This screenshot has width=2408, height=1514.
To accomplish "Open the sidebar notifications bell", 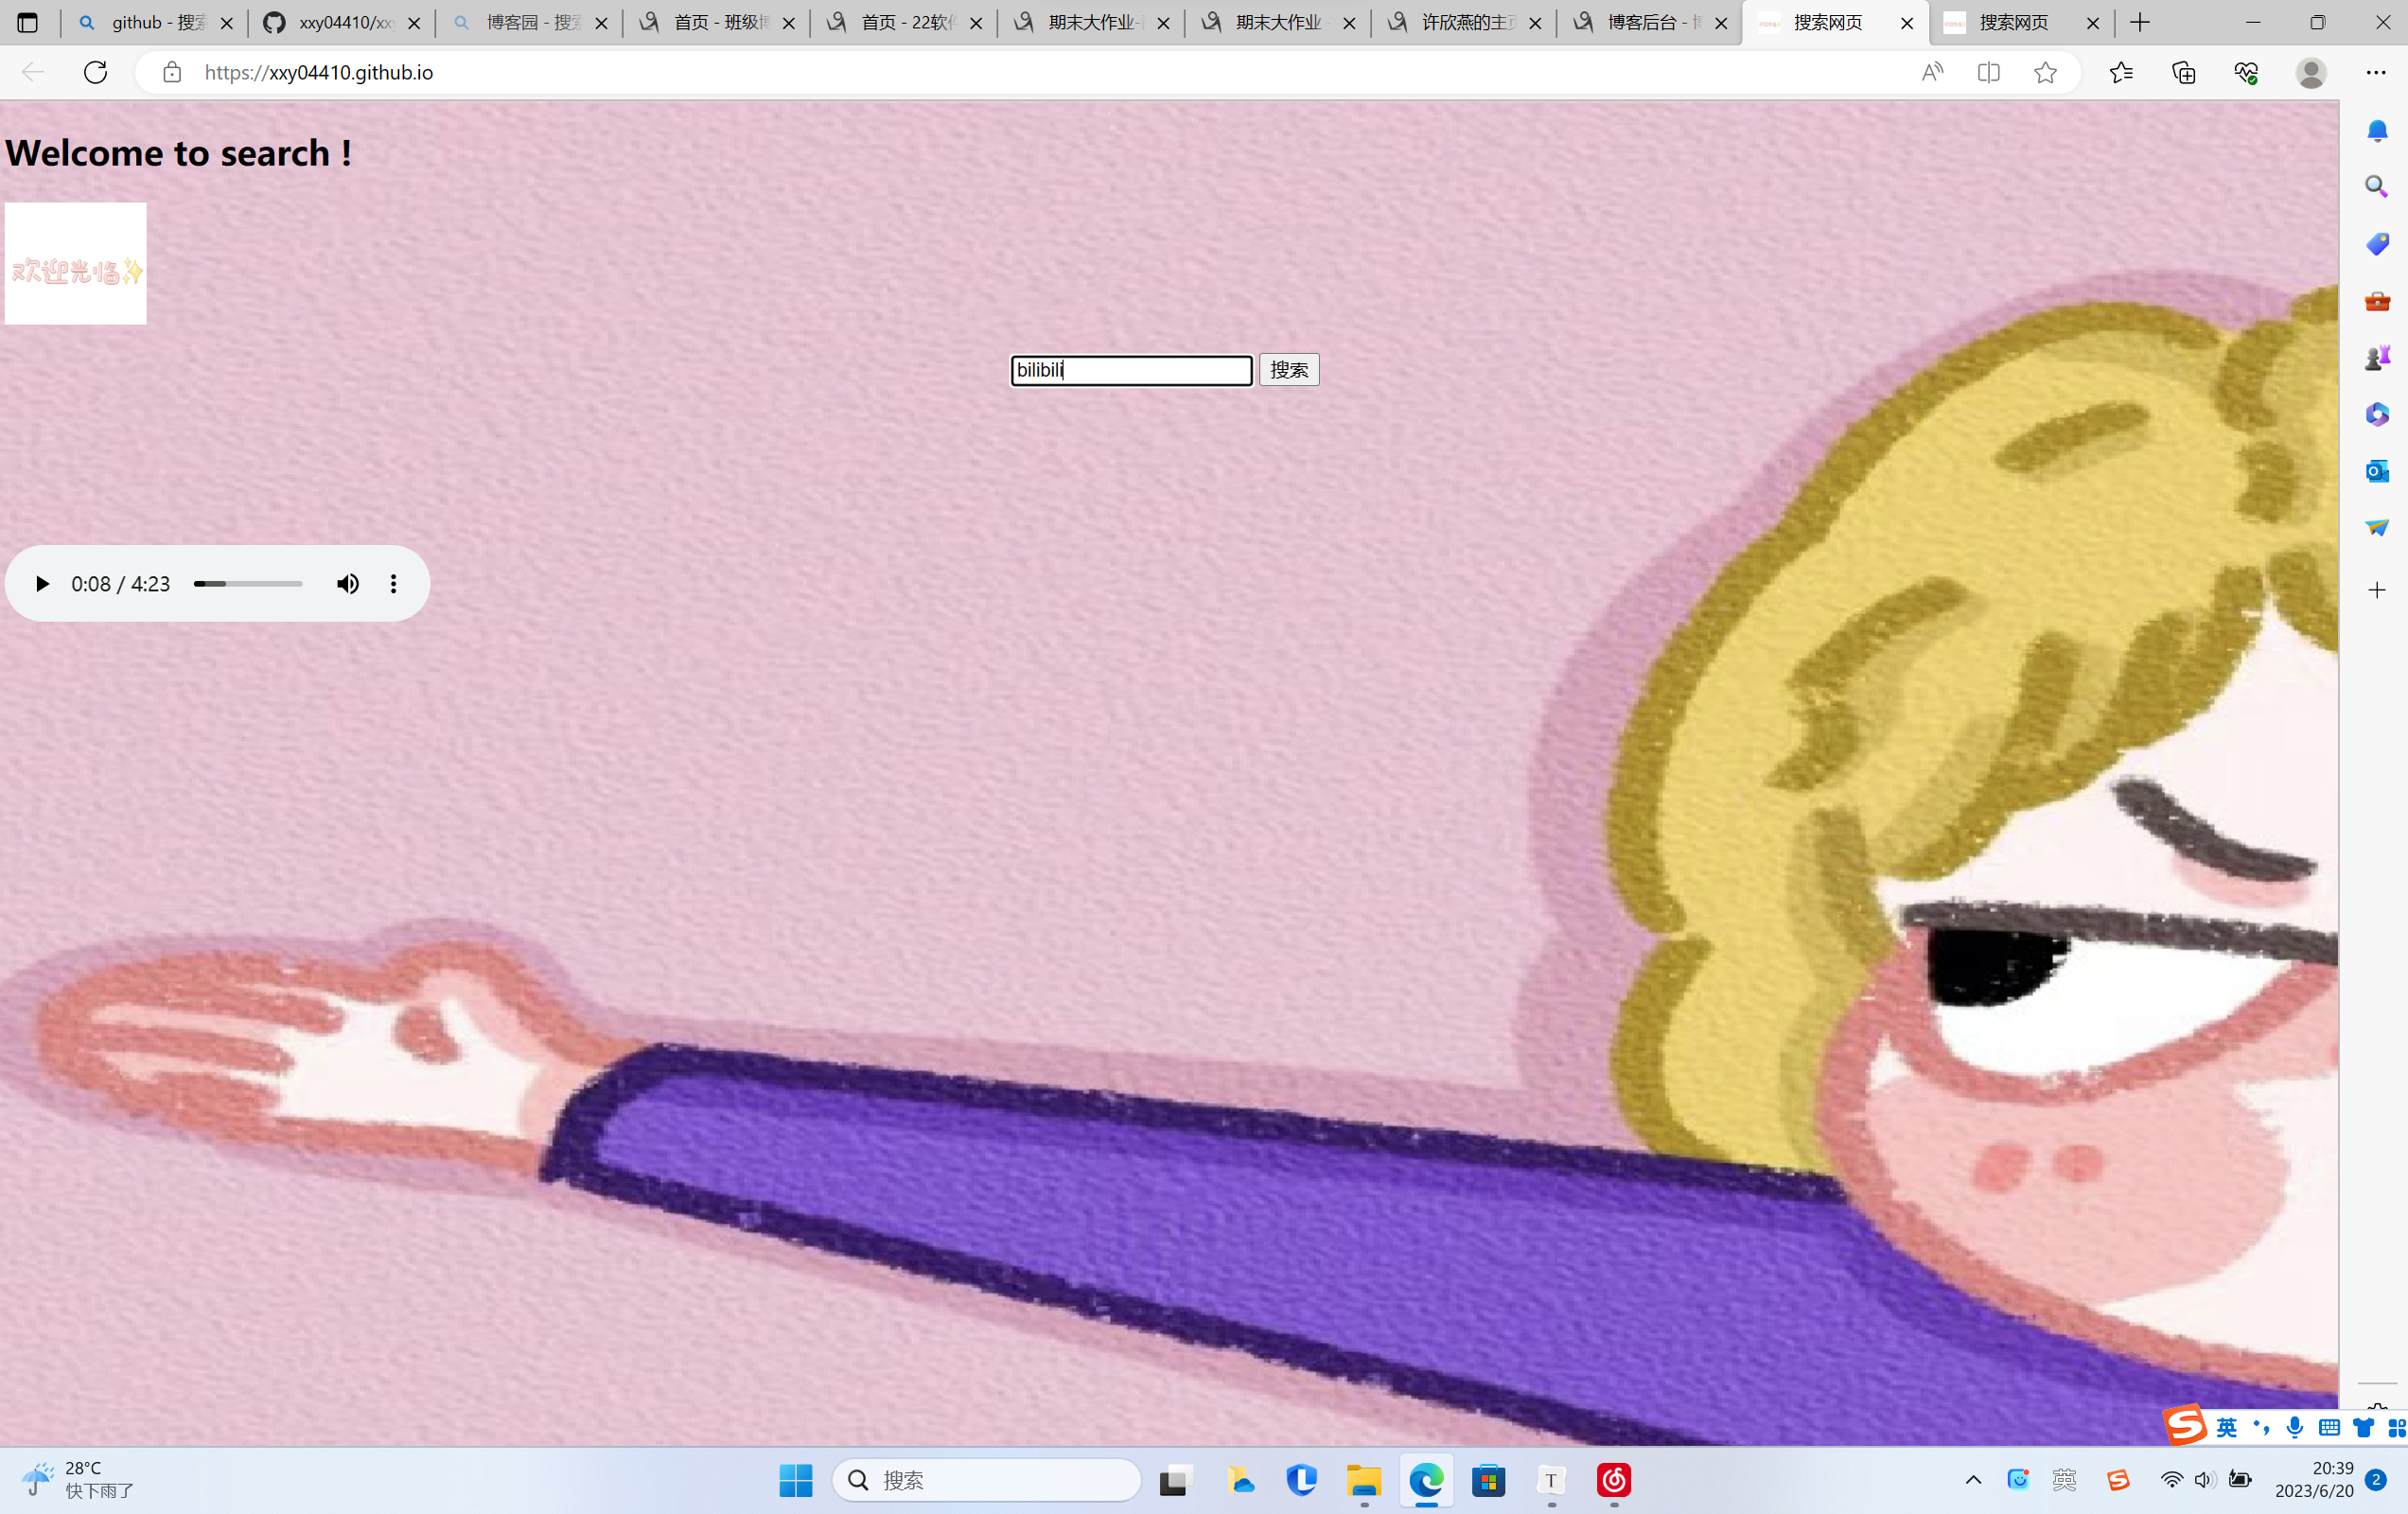I will (x=2376, y=131).
